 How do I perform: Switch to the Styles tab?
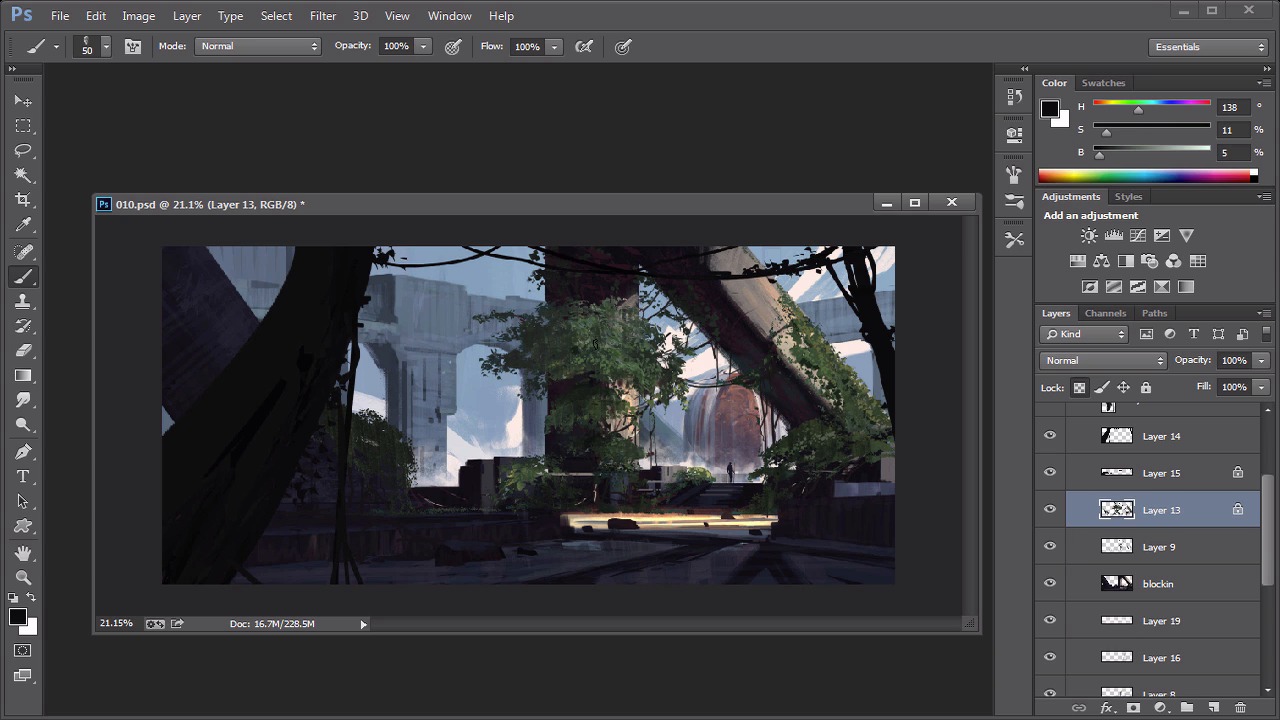click(x=1128, y=197)
